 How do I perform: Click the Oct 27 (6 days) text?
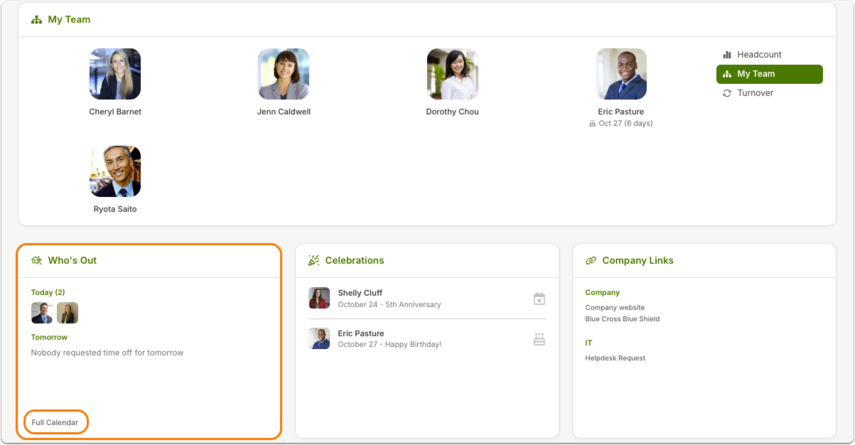pos(625,124)
